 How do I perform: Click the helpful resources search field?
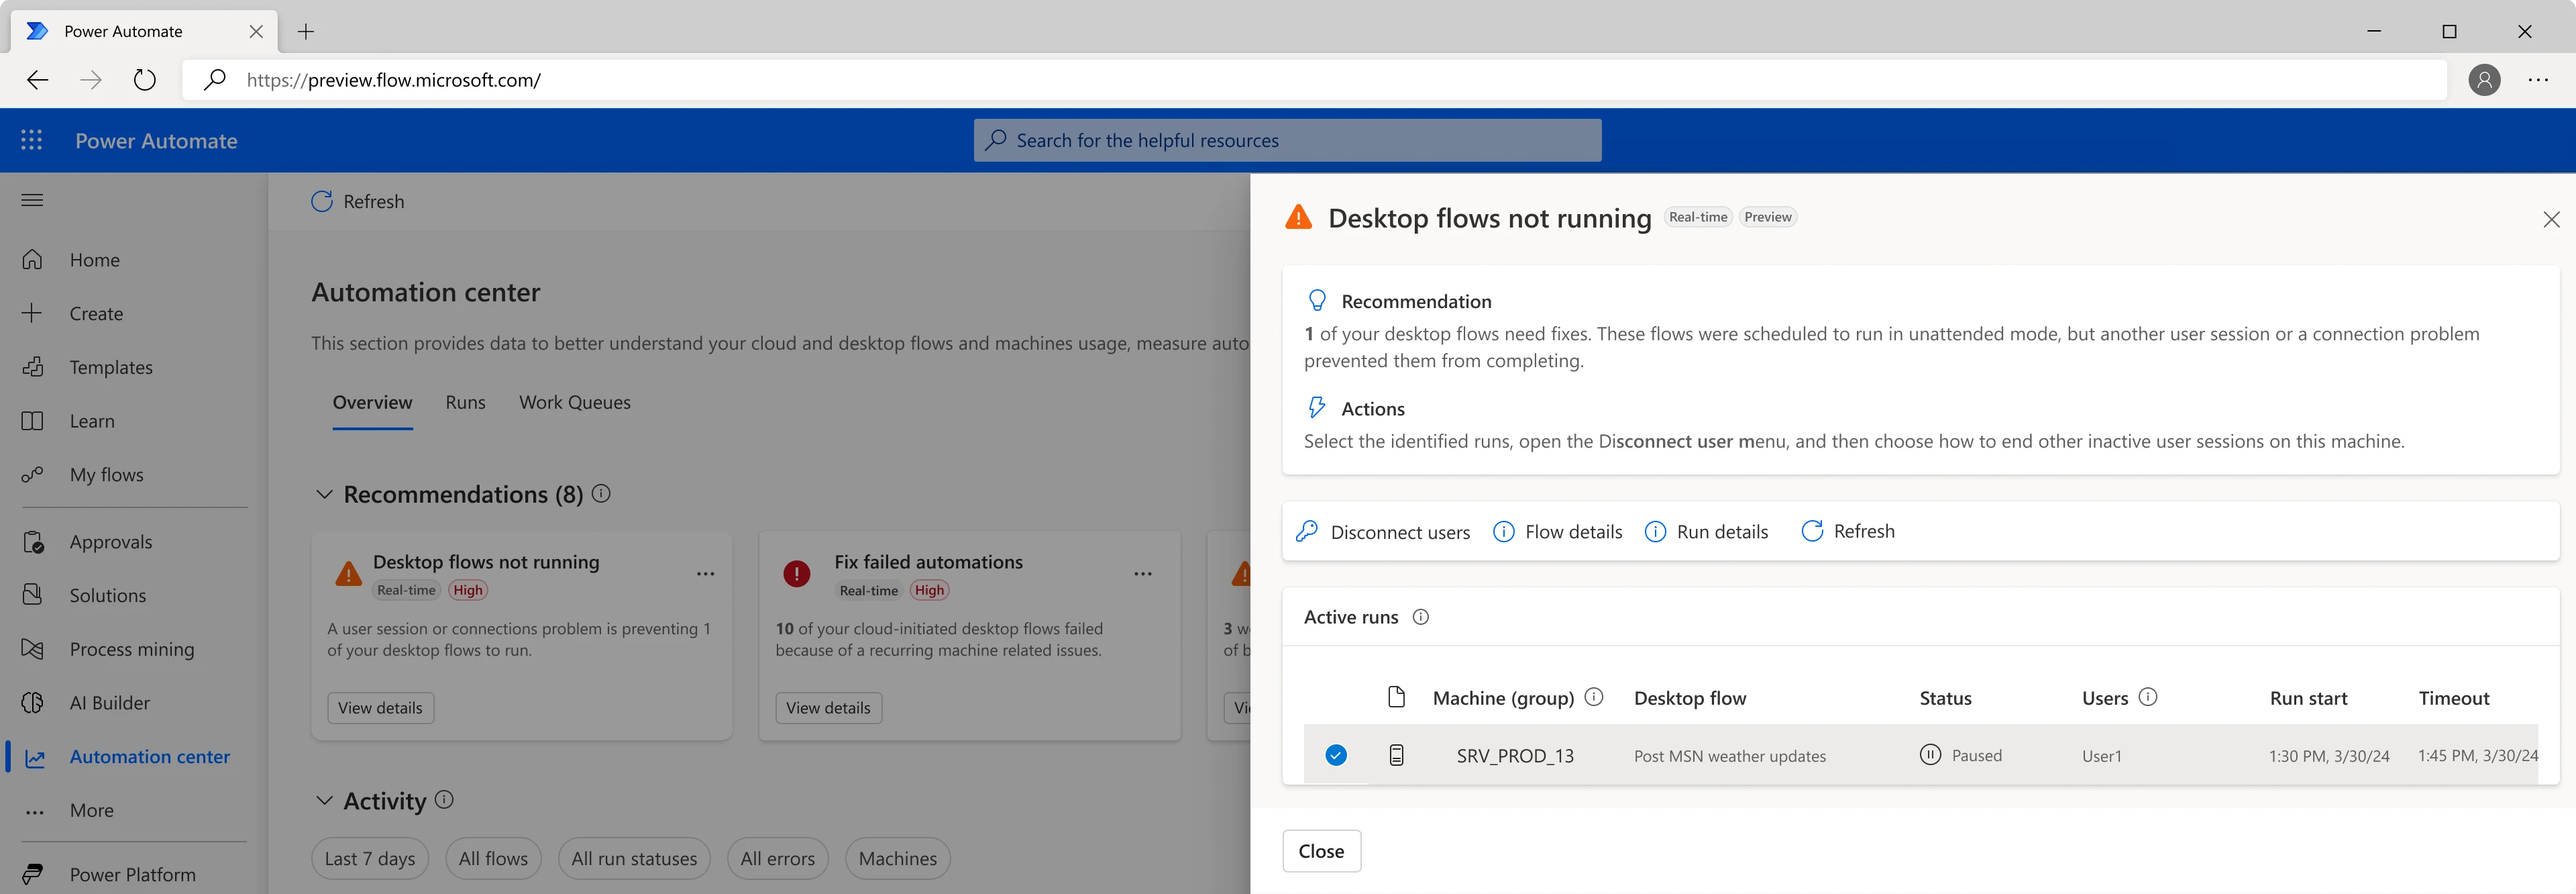pos(1287,140)
